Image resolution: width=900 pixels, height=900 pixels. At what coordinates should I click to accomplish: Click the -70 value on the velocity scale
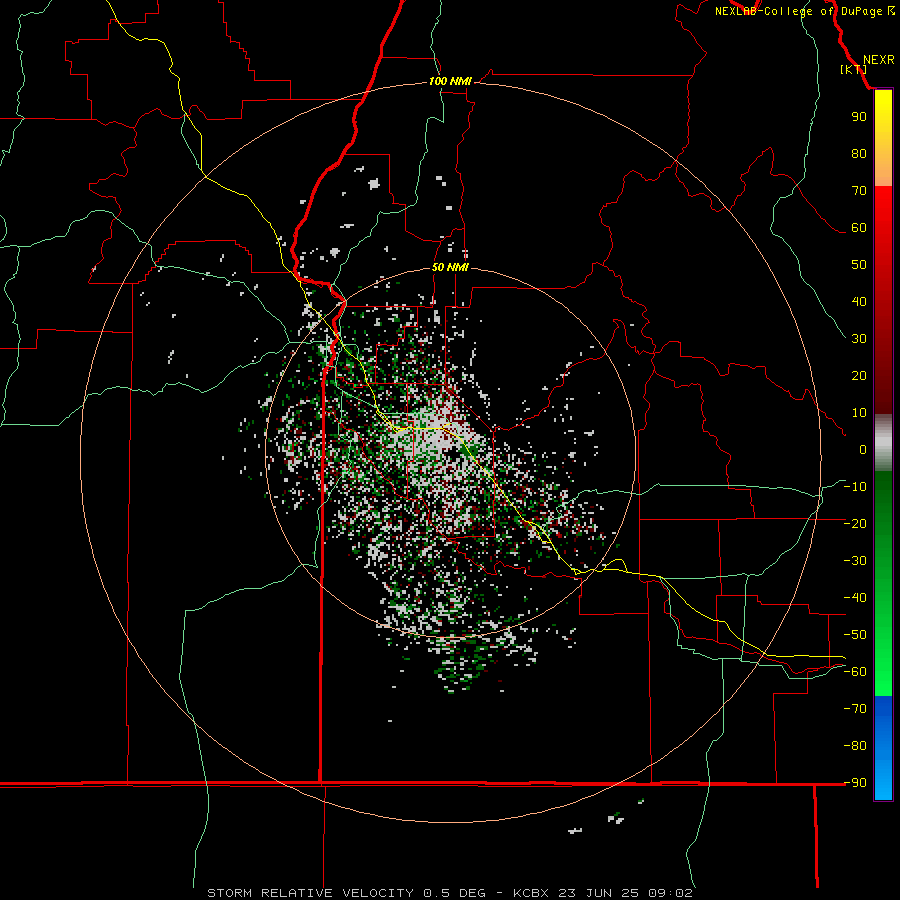point(855,708)
